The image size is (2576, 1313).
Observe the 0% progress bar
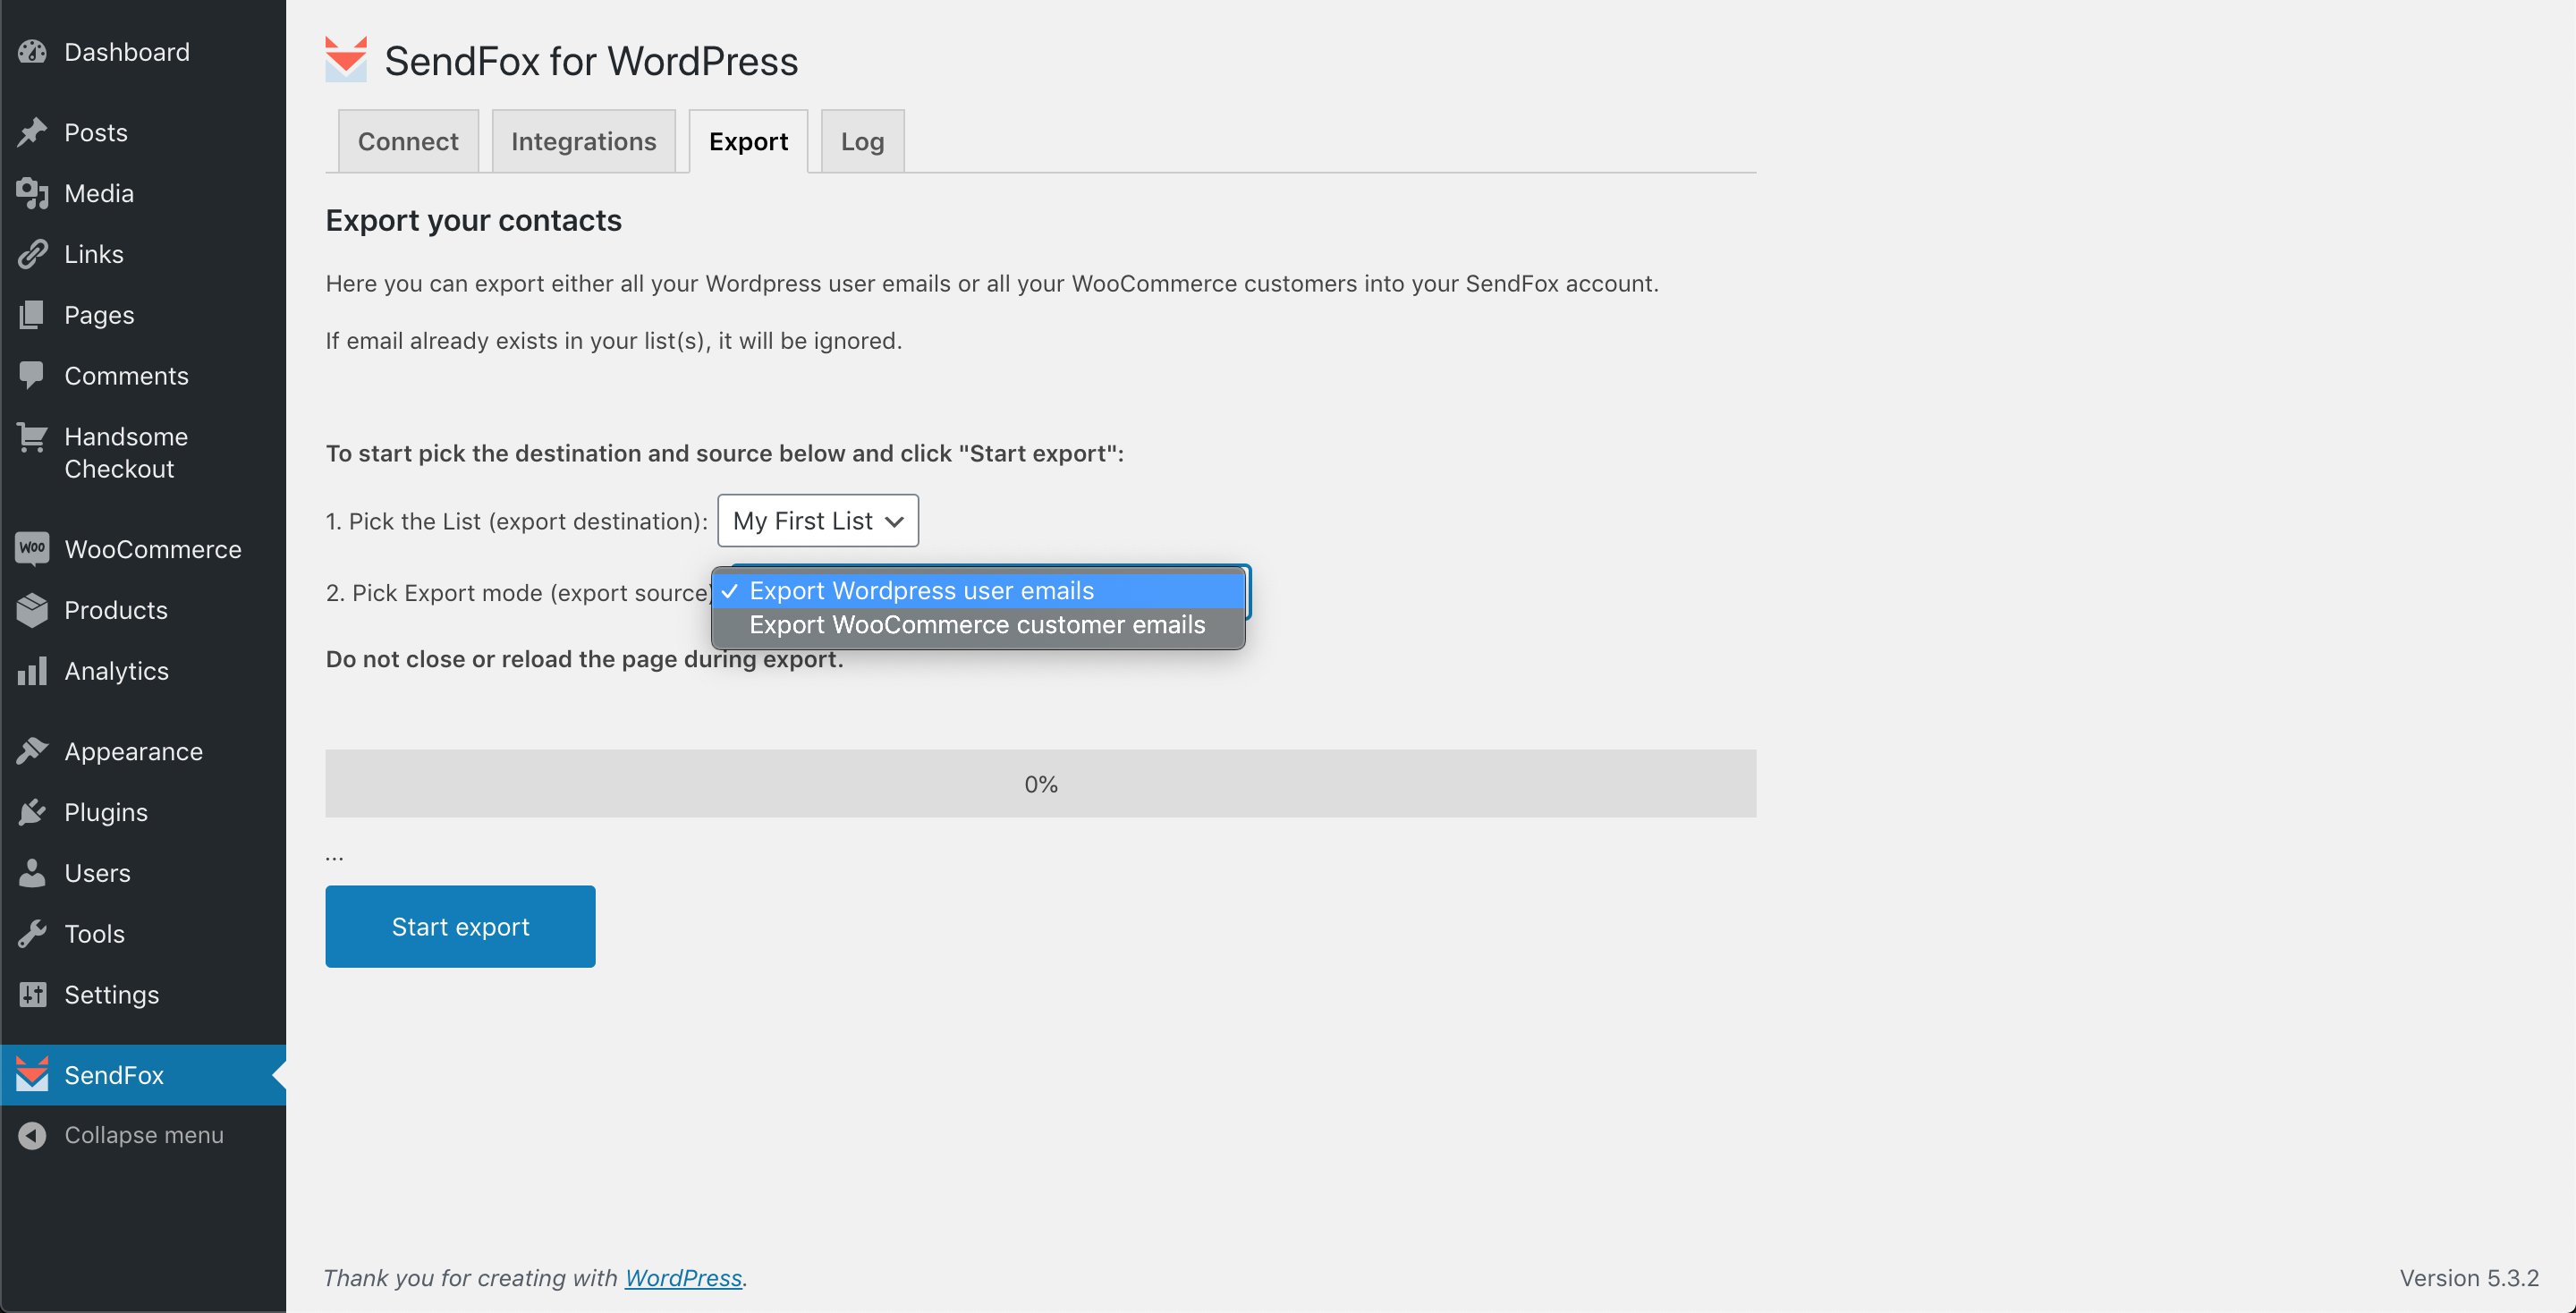(x=1041, y=782)
